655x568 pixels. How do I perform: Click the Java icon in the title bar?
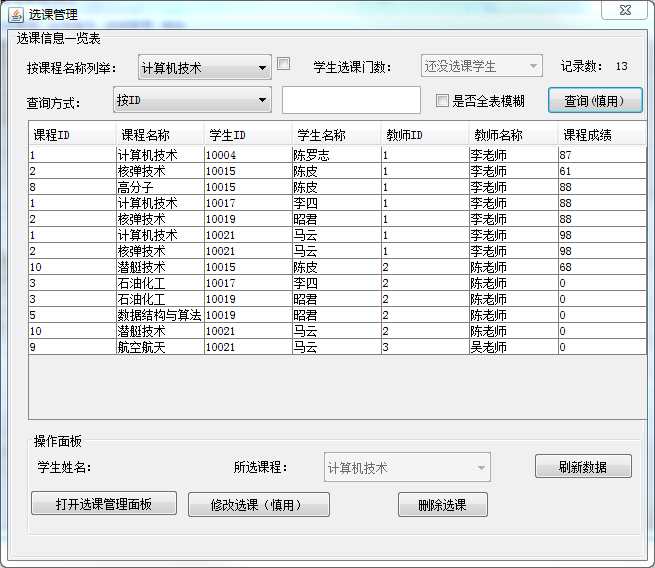point(16,15)
